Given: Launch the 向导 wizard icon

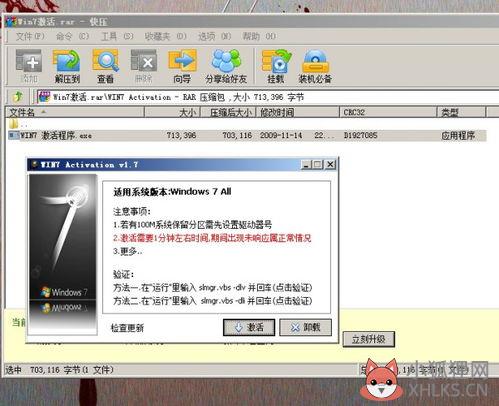Looking at the screenshot, I should pos(182,66).
